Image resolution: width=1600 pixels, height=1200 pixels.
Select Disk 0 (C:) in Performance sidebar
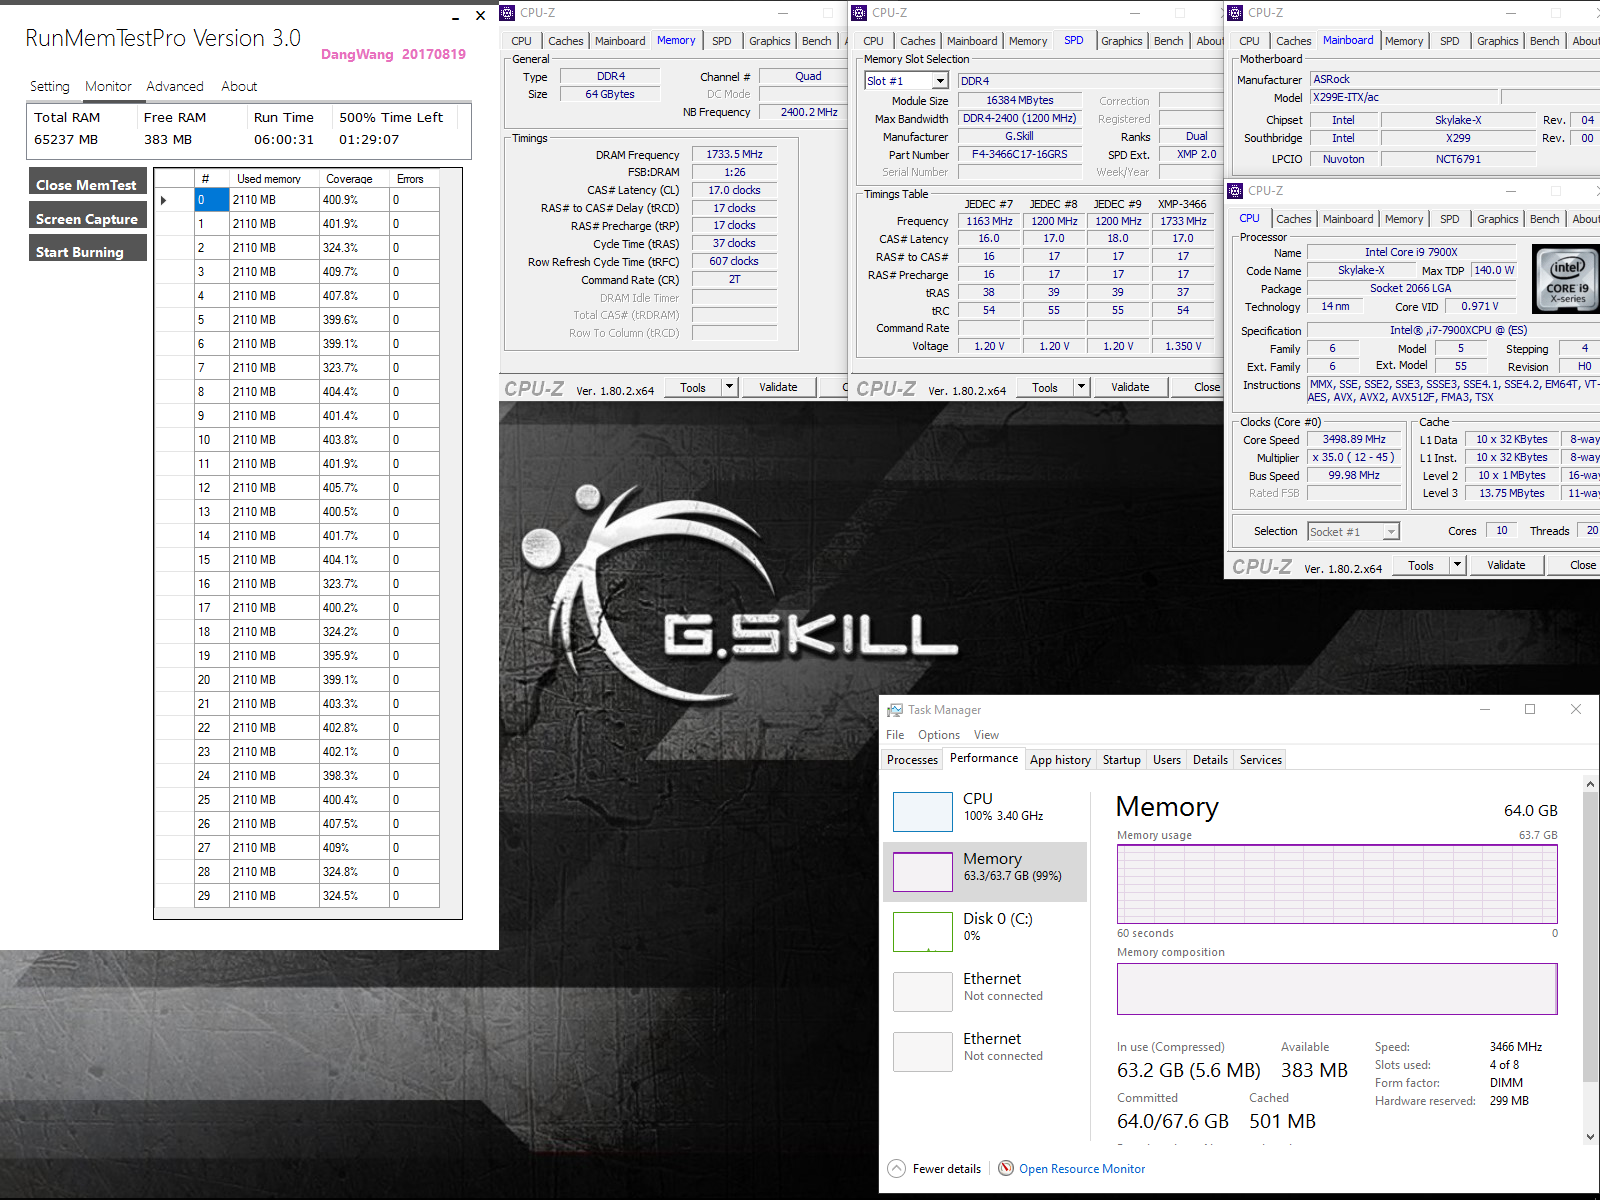[922, 931]
